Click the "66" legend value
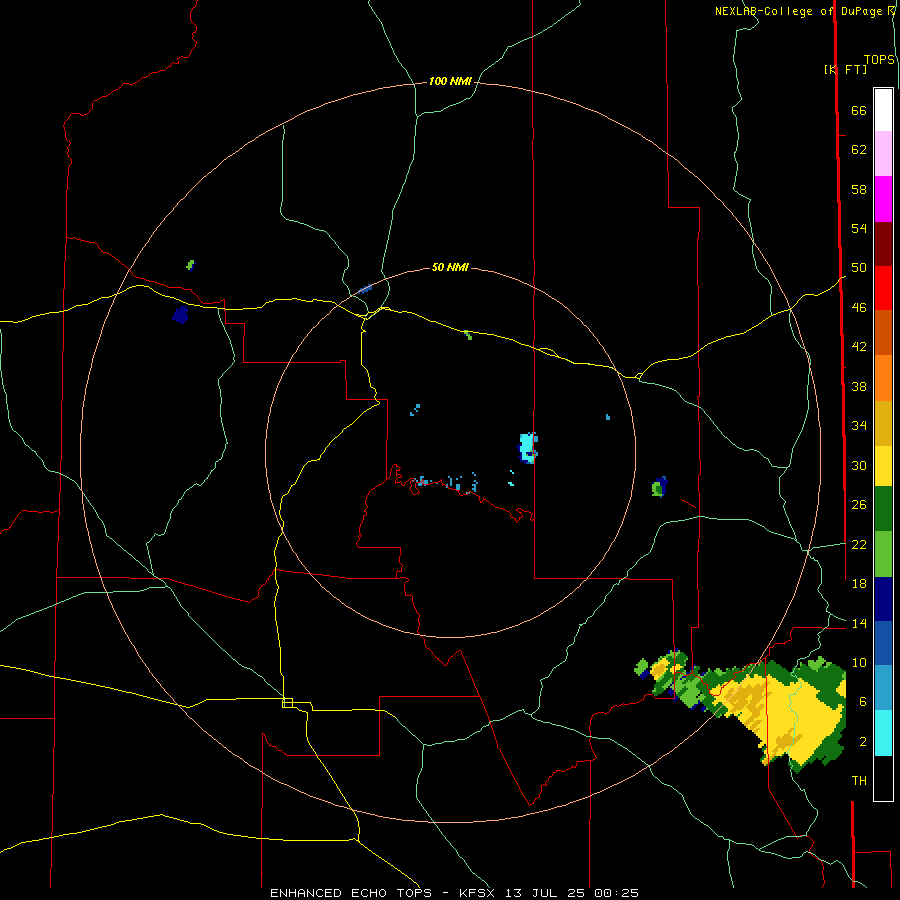This screenshot has width=900, height=900. click(x=859, y=110)
